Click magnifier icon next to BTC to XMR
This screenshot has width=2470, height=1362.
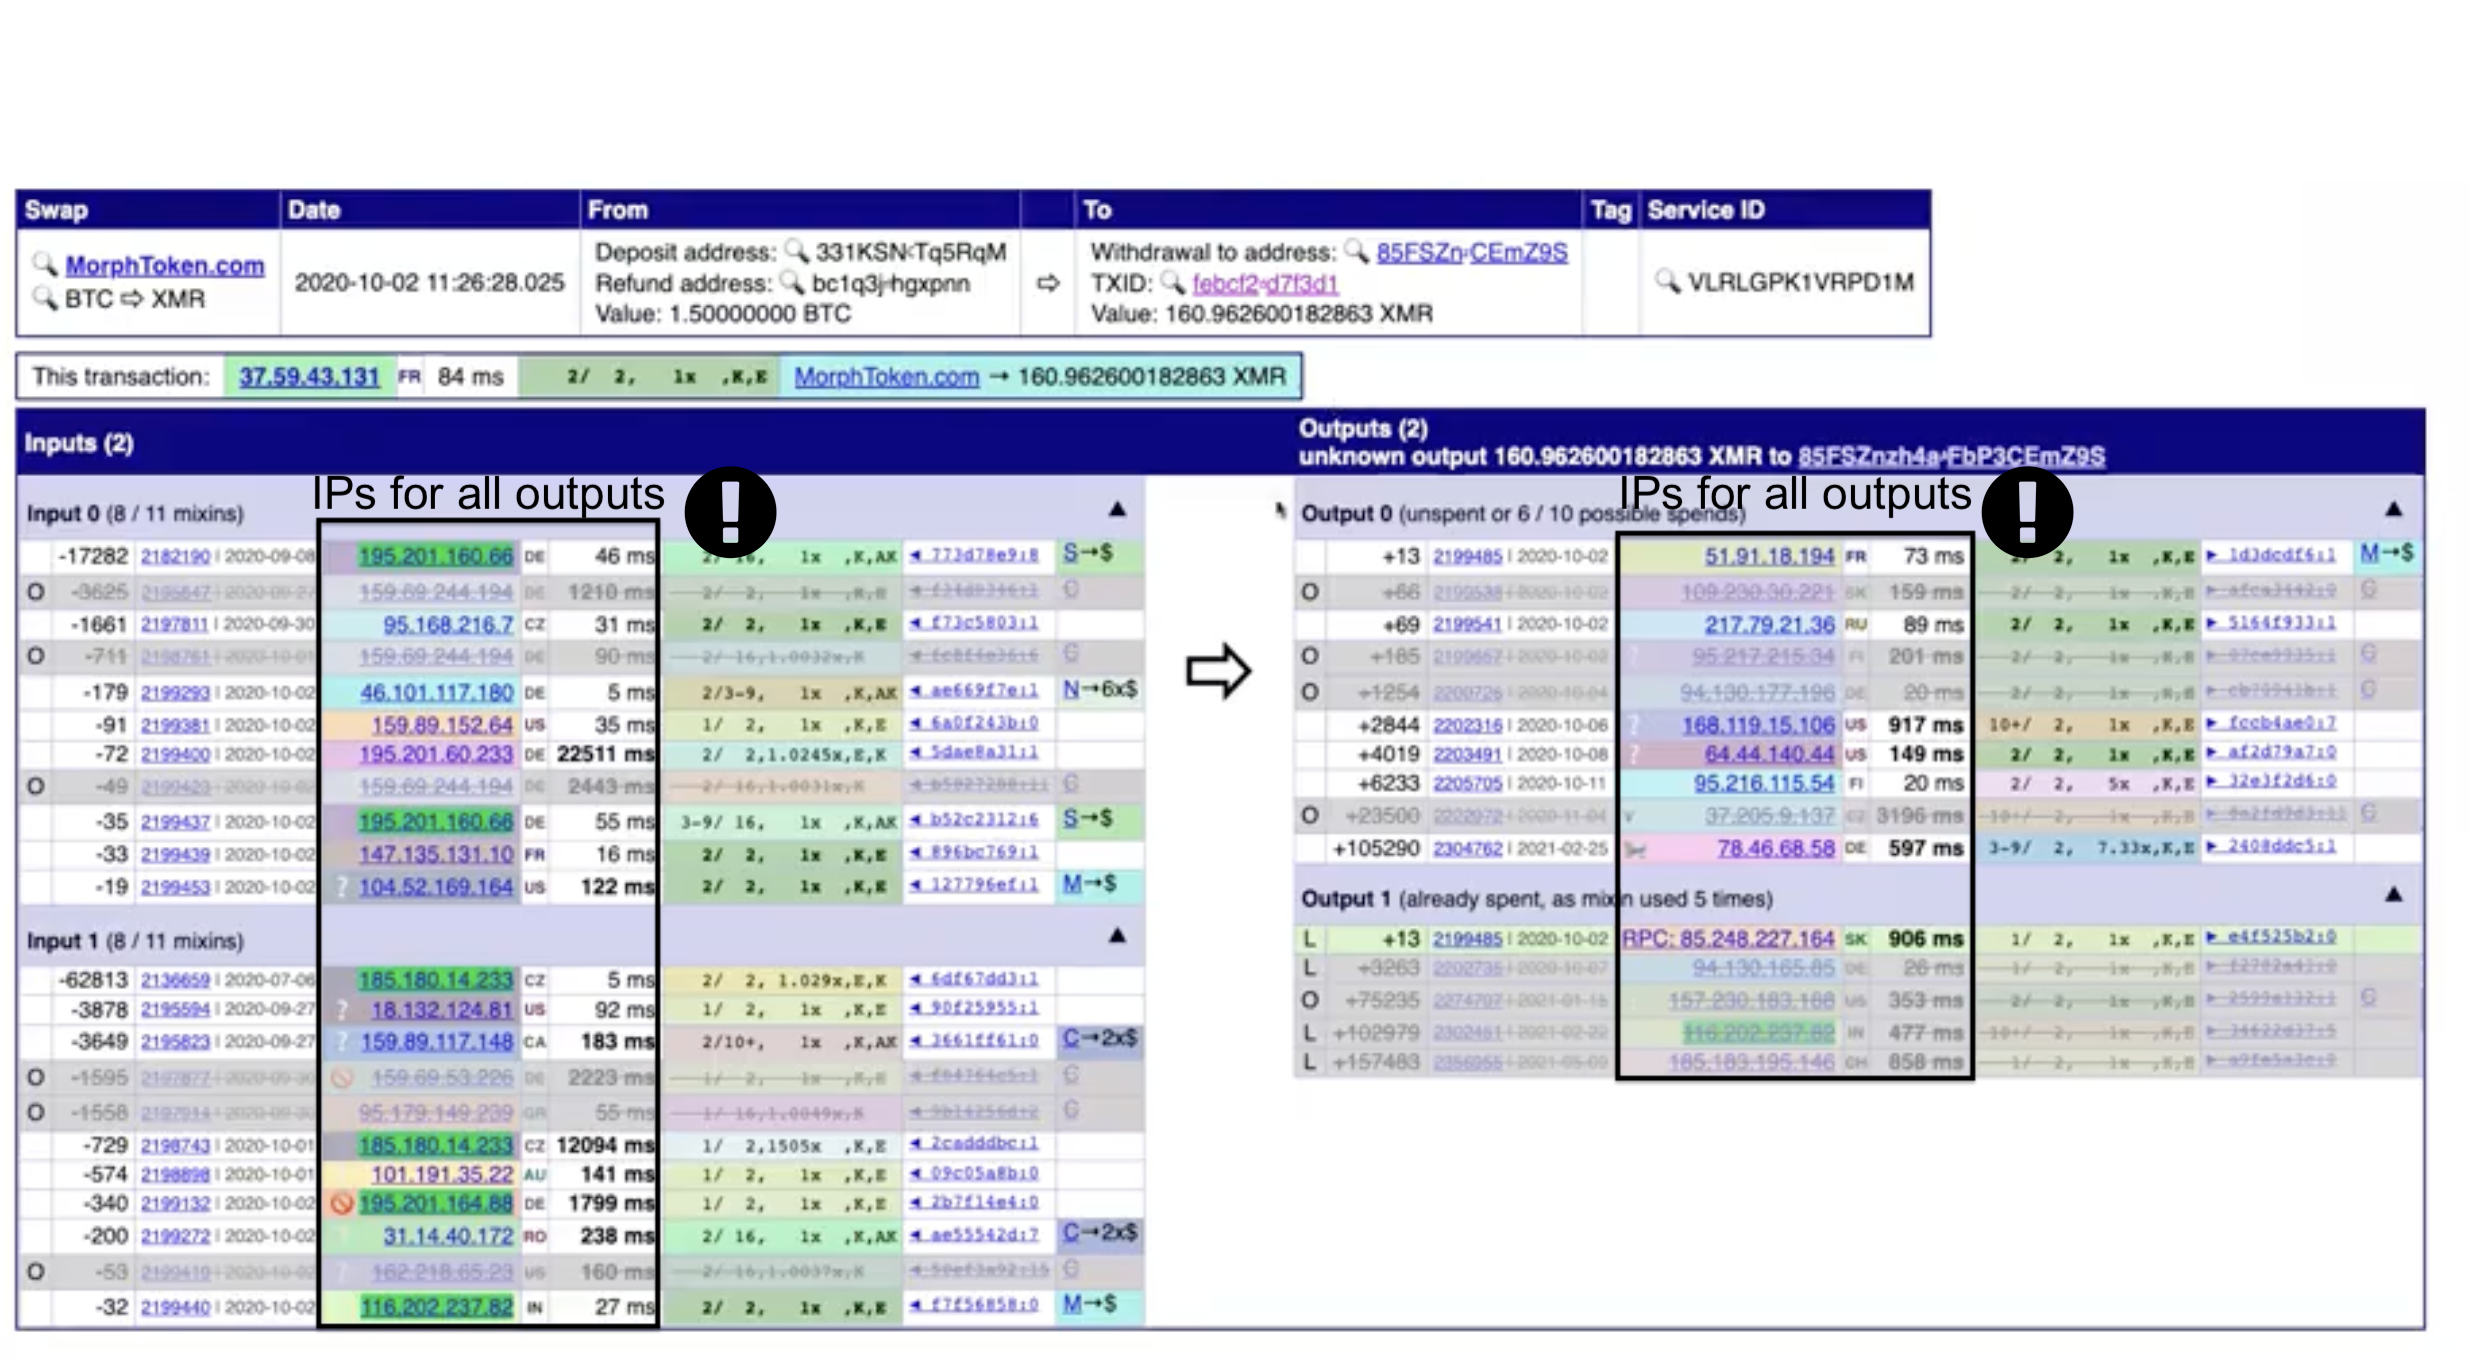44,297
